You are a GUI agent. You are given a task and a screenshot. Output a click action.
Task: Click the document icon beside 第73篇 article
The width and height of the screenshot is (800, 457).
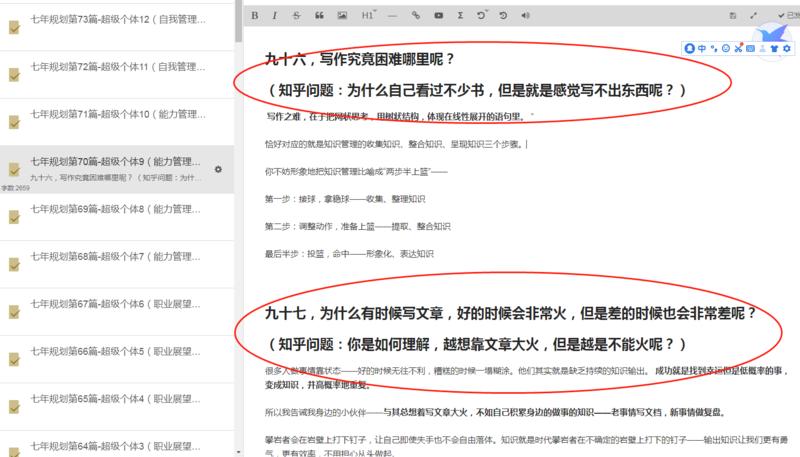point(14,27)
